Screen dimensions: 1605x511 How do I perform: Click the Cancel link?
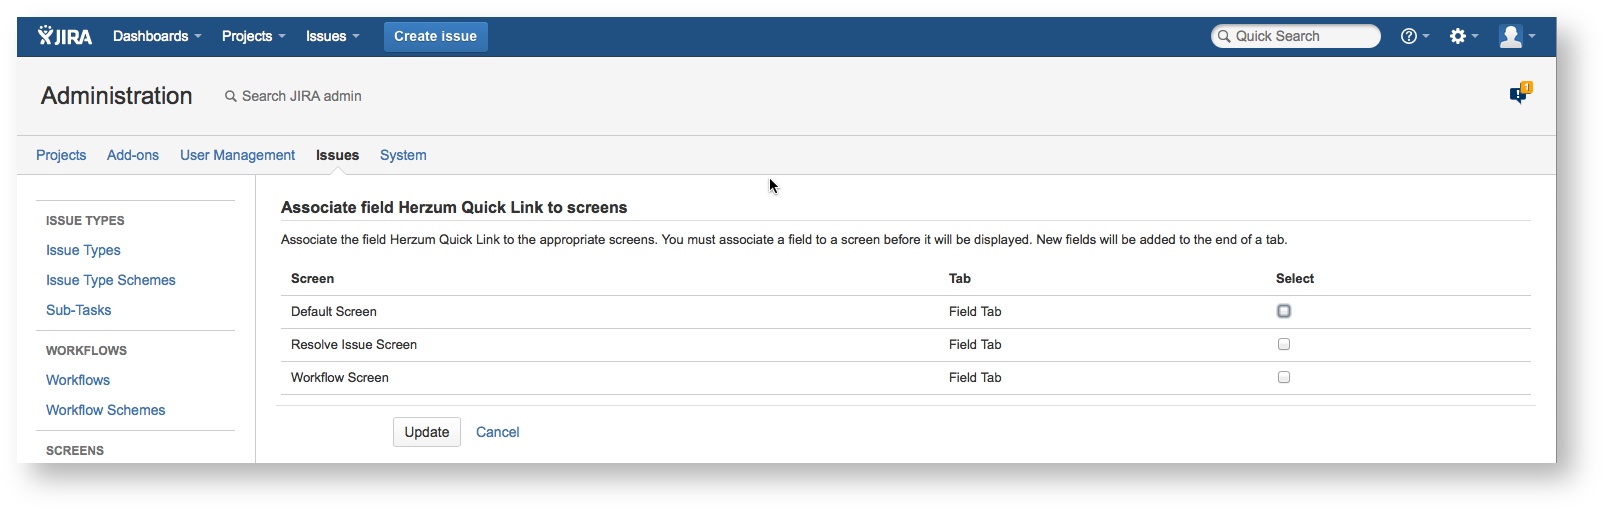coord(497,432)
